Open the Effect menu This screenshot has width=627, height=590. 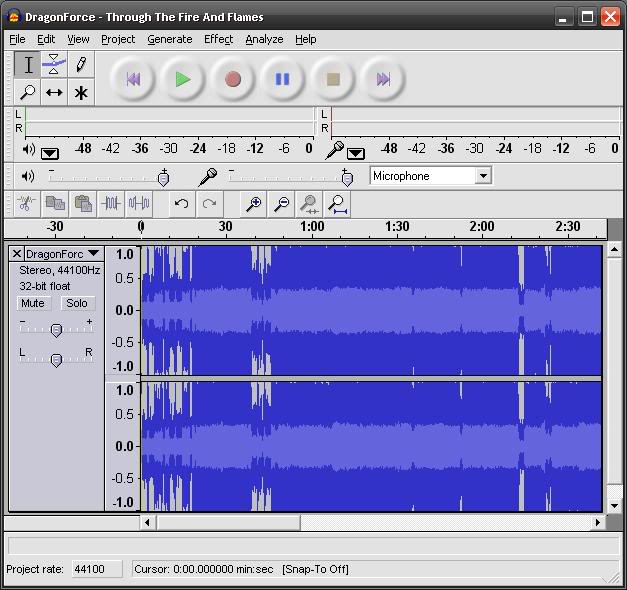click(x=218, y=39)
